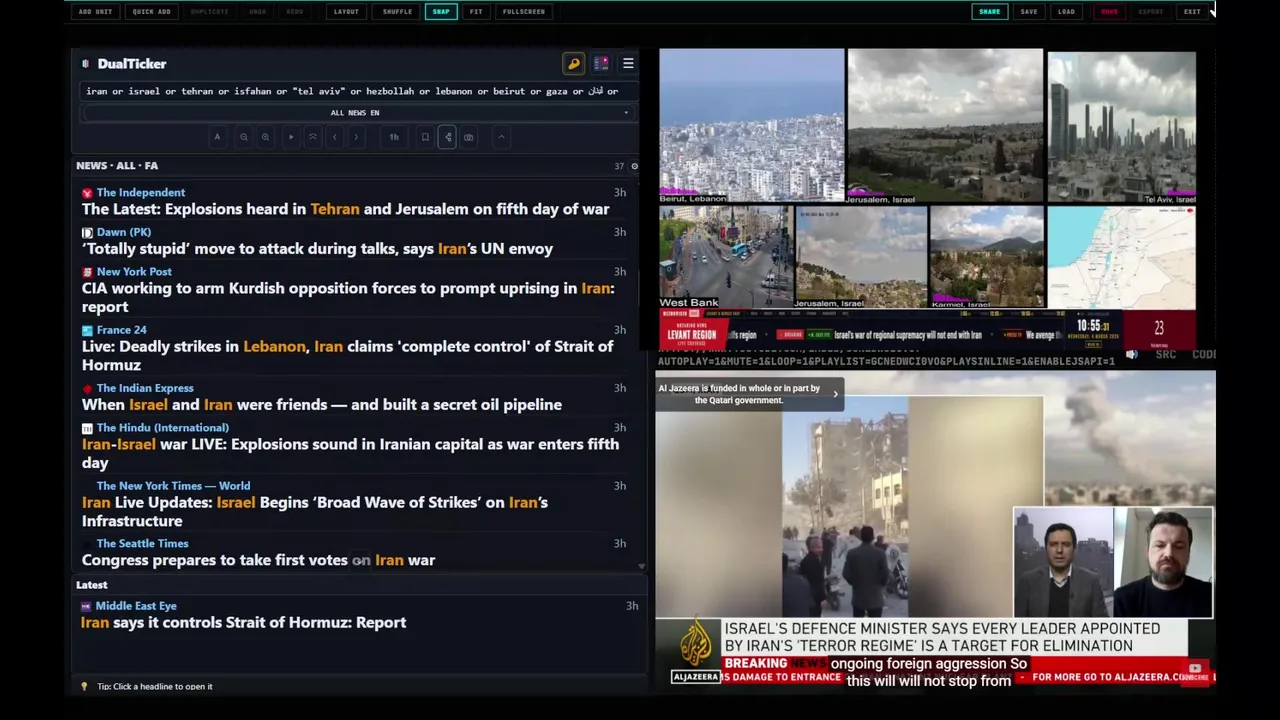Image resolution: width=1280 pixels, height=720 pixels.
Task: Click the France 24 source name
Action: click(x=122, y=330)
